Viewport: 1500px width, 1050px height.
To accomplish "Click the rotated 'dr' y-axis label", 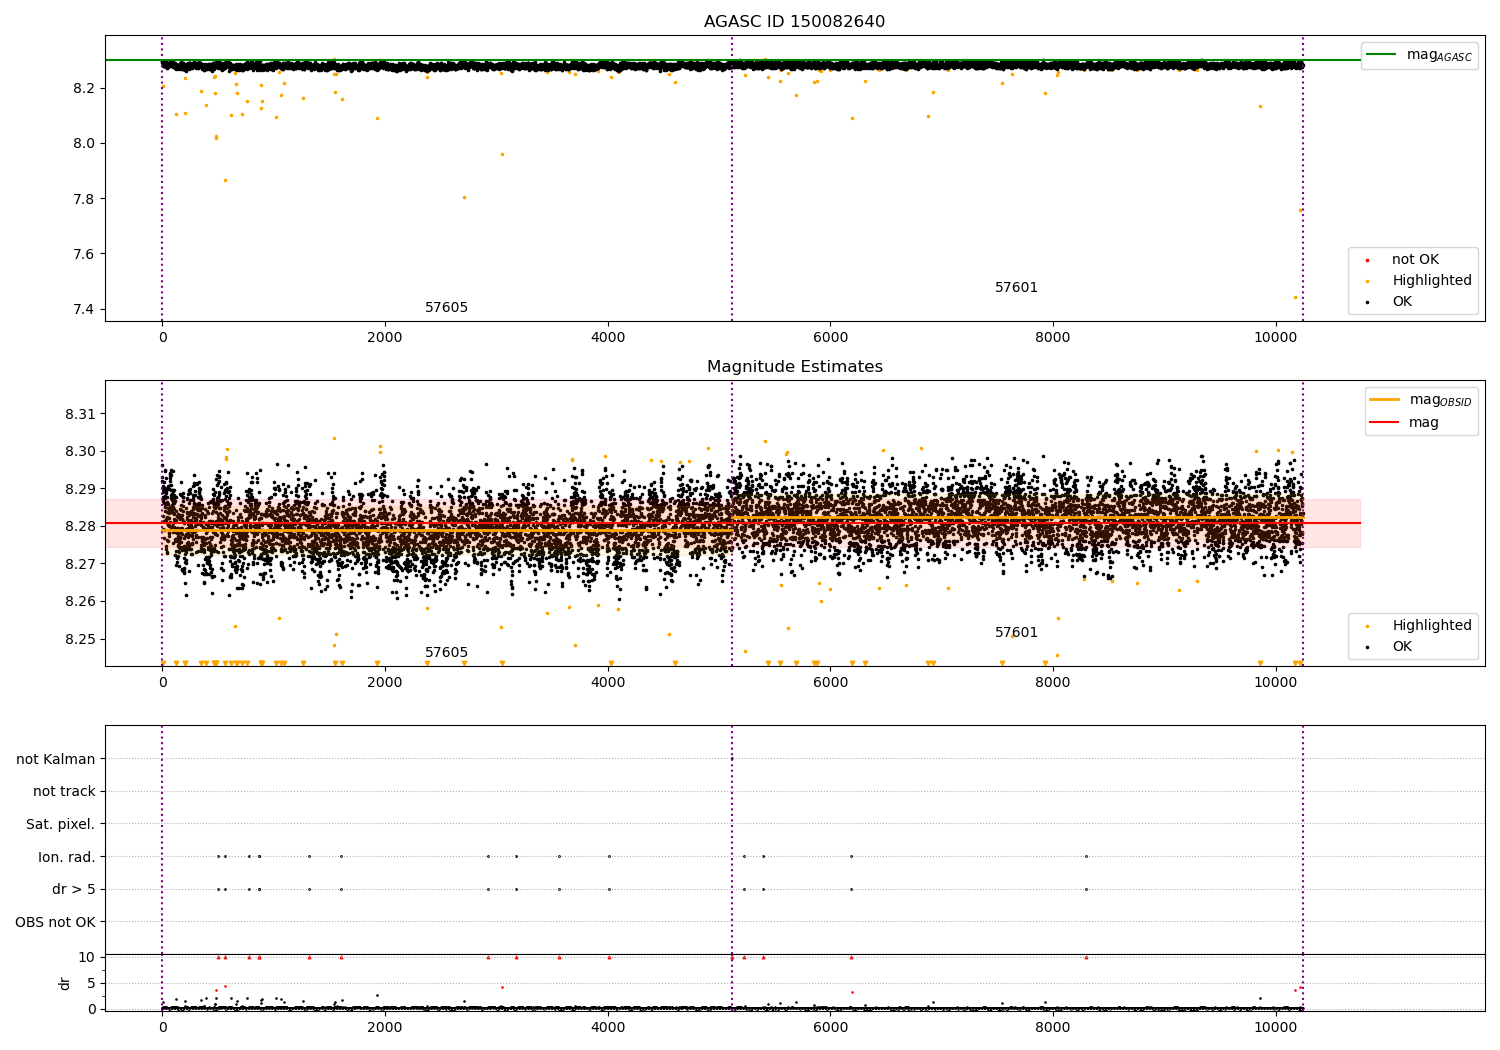I will coord(65,983).
